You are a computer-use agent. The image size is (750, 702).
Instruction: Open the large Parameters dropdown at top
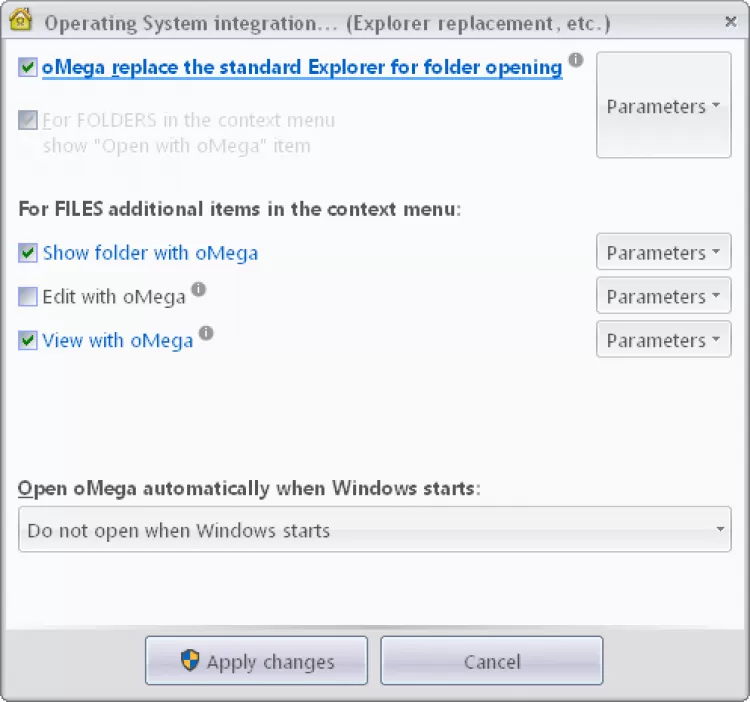point(663,106)
